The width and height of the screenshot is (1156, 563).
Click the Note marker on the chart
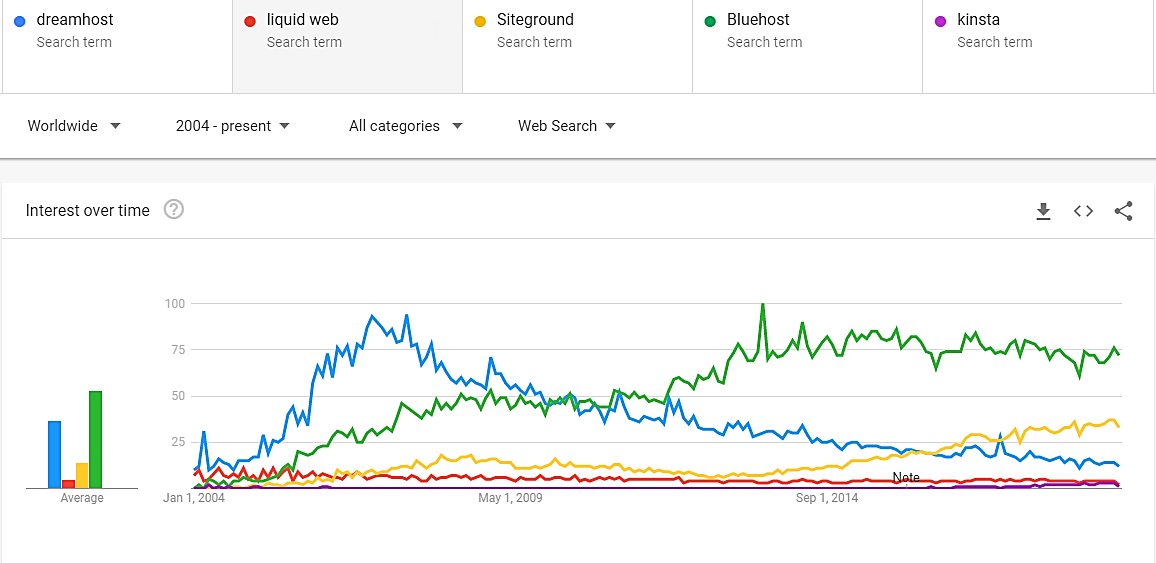906,478
